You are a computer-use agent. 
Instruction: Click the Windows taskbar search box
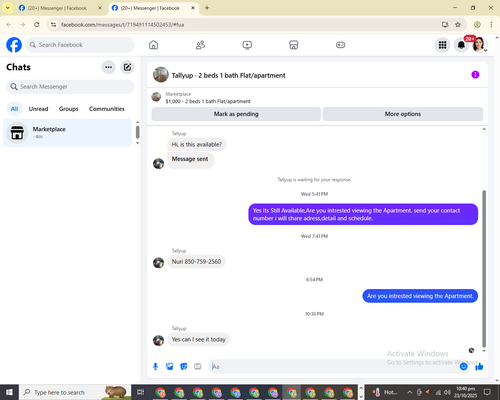coord(75,392)
